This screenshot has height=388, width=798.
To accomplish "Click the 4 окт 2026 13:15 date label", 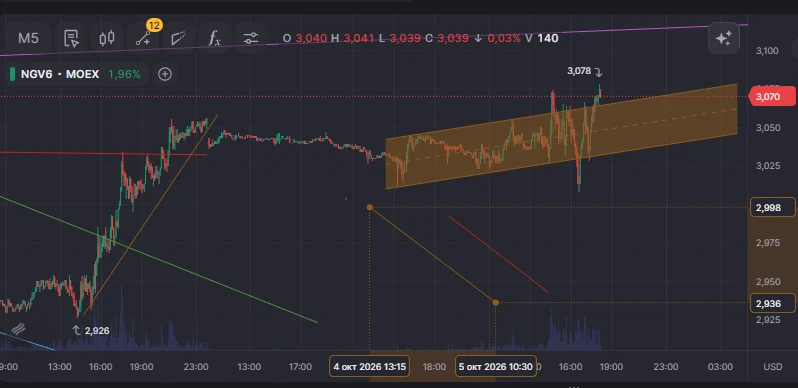I will [x=370, y=366].
